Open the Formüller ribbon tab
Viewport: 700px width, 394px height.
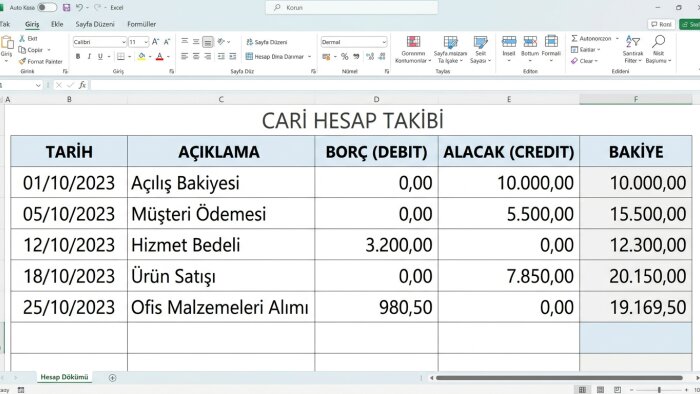[x=142, y=24]
